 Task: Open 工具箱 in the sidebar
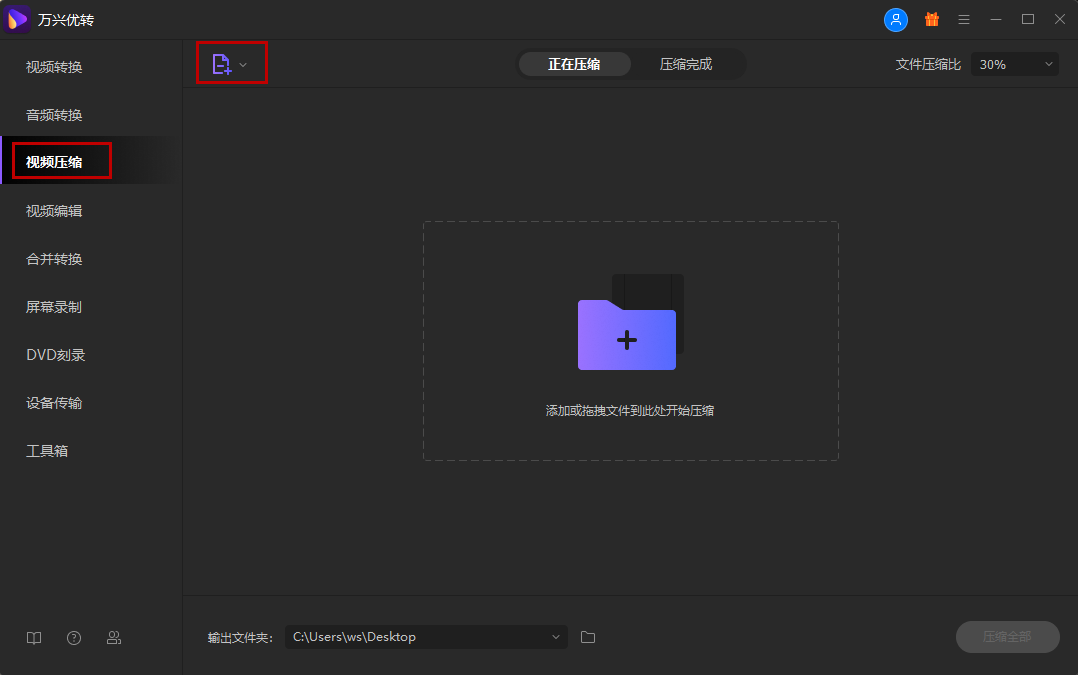[x=90, y=451]
